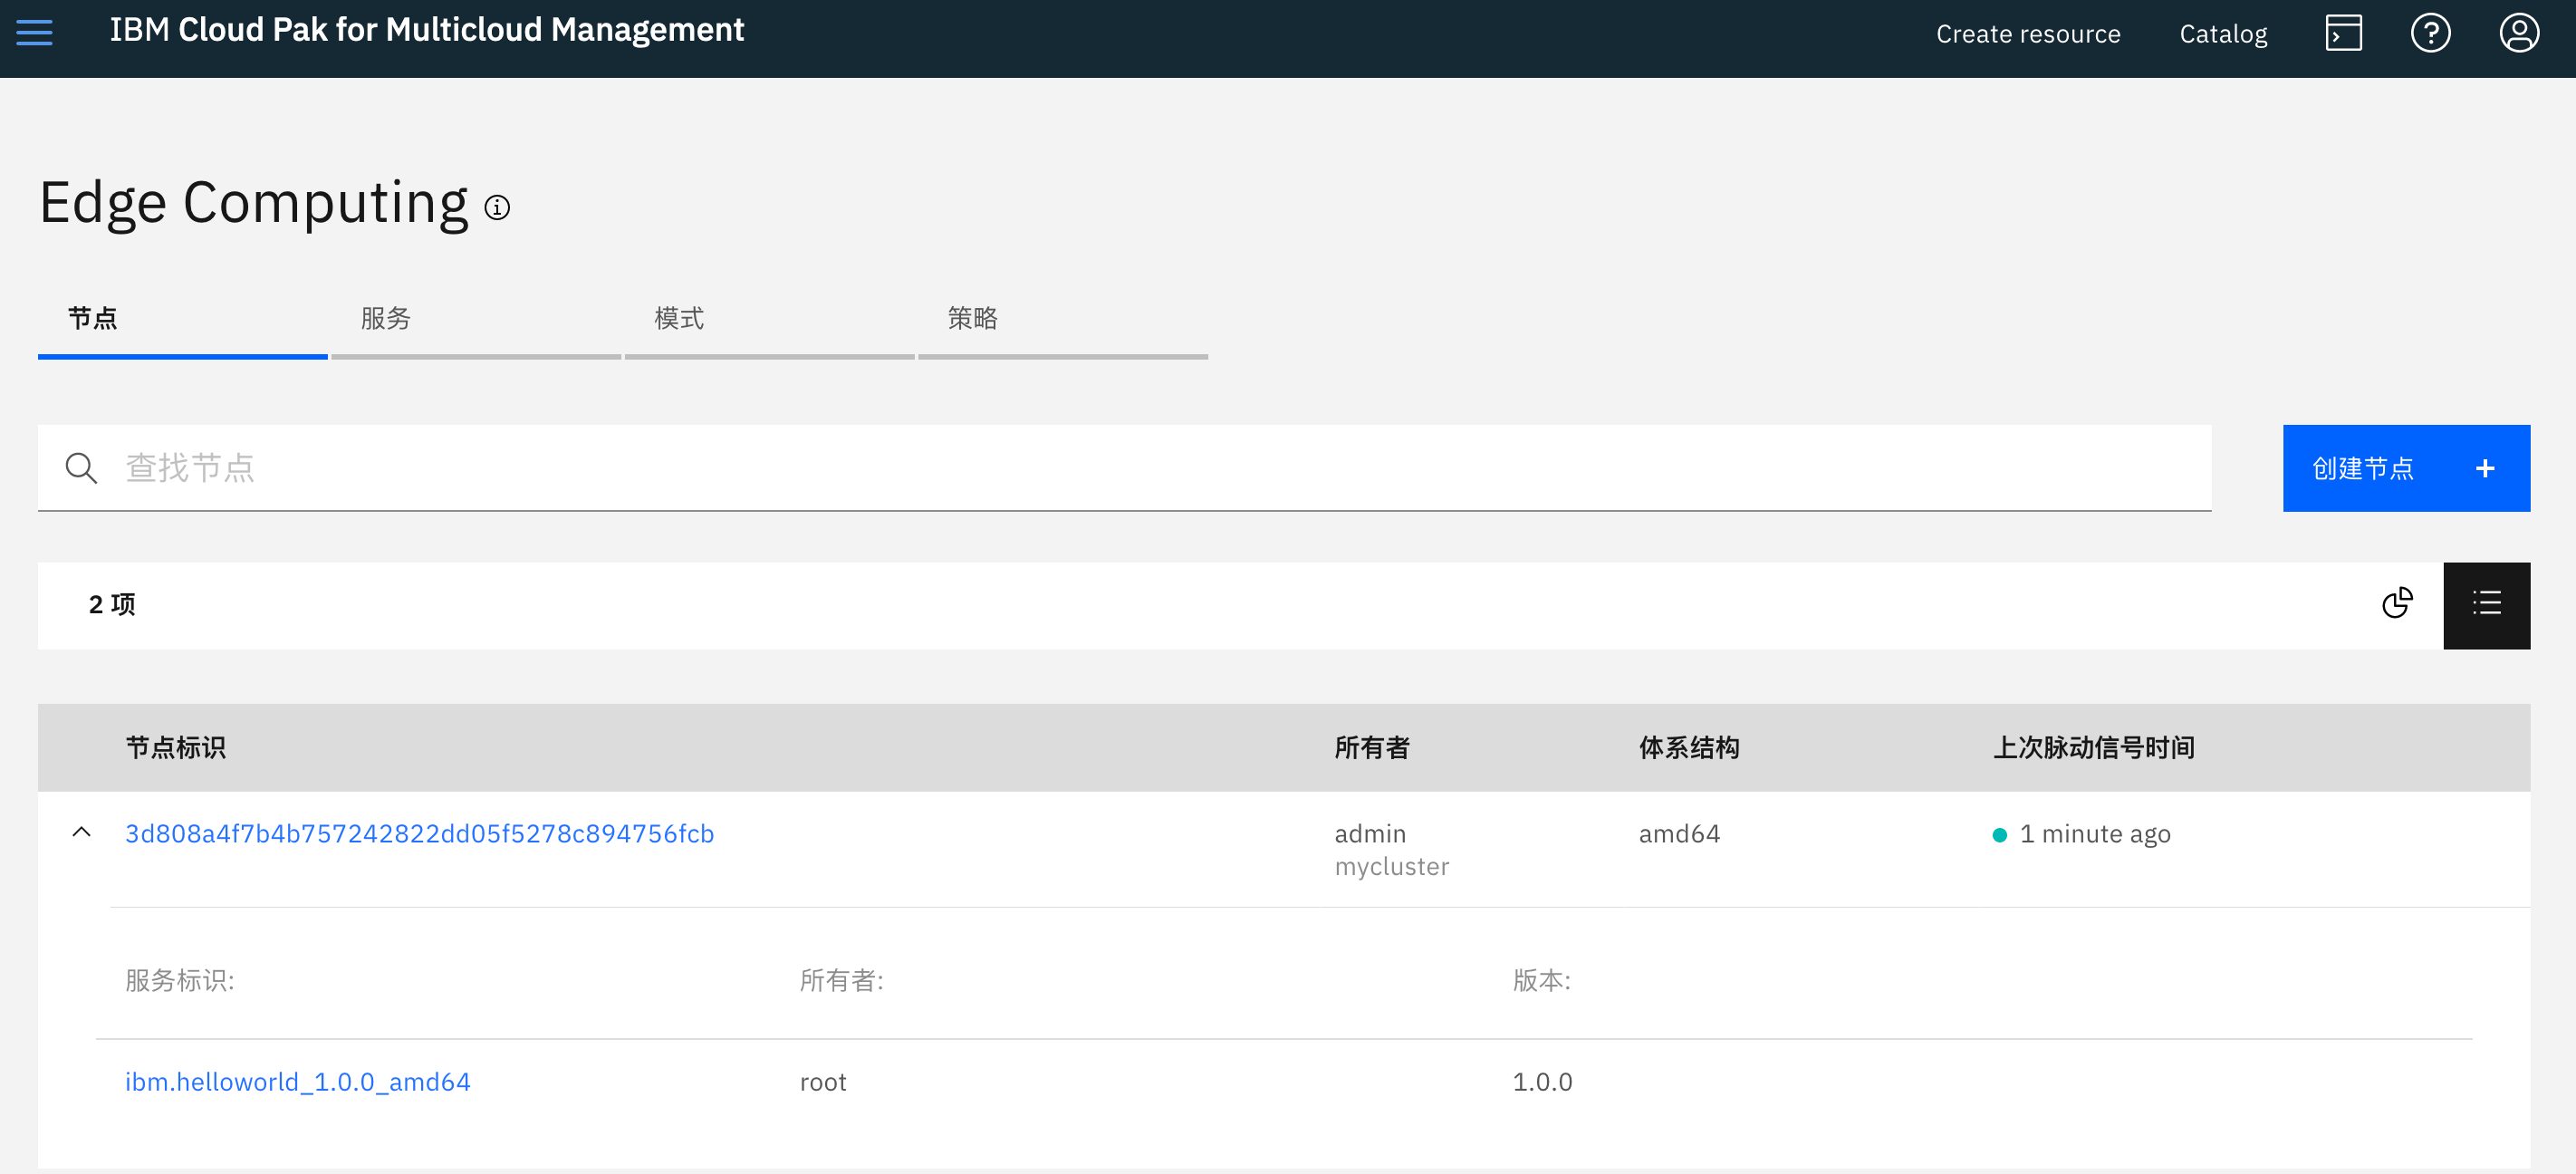Open the help question mark icon

tap(2430, 33)
